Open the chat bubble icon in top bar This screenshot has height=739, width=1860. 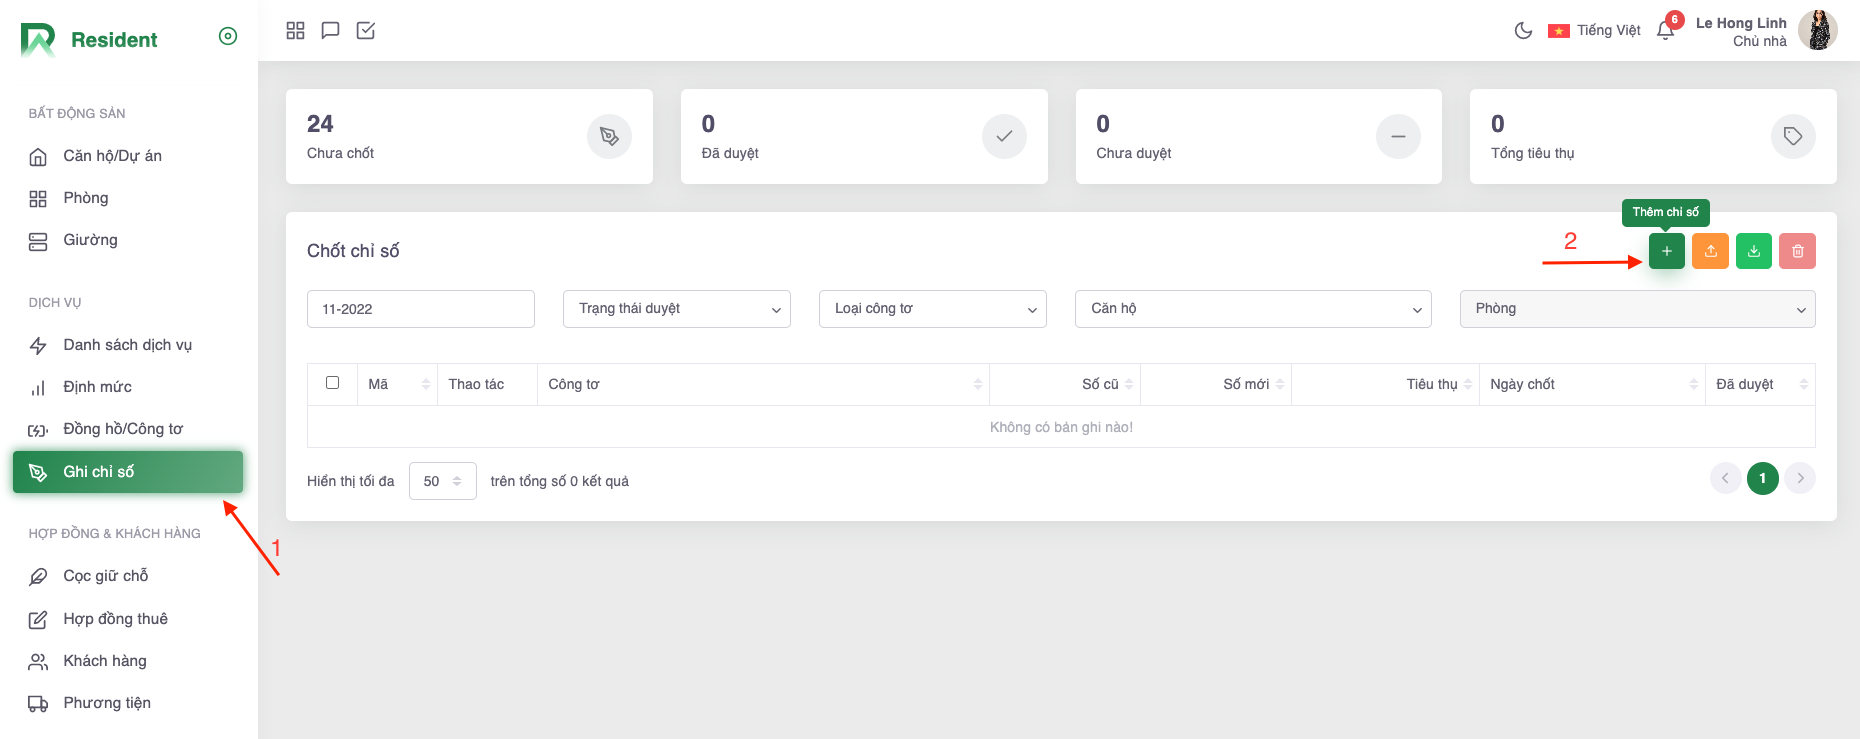click(x=330, y=31)
